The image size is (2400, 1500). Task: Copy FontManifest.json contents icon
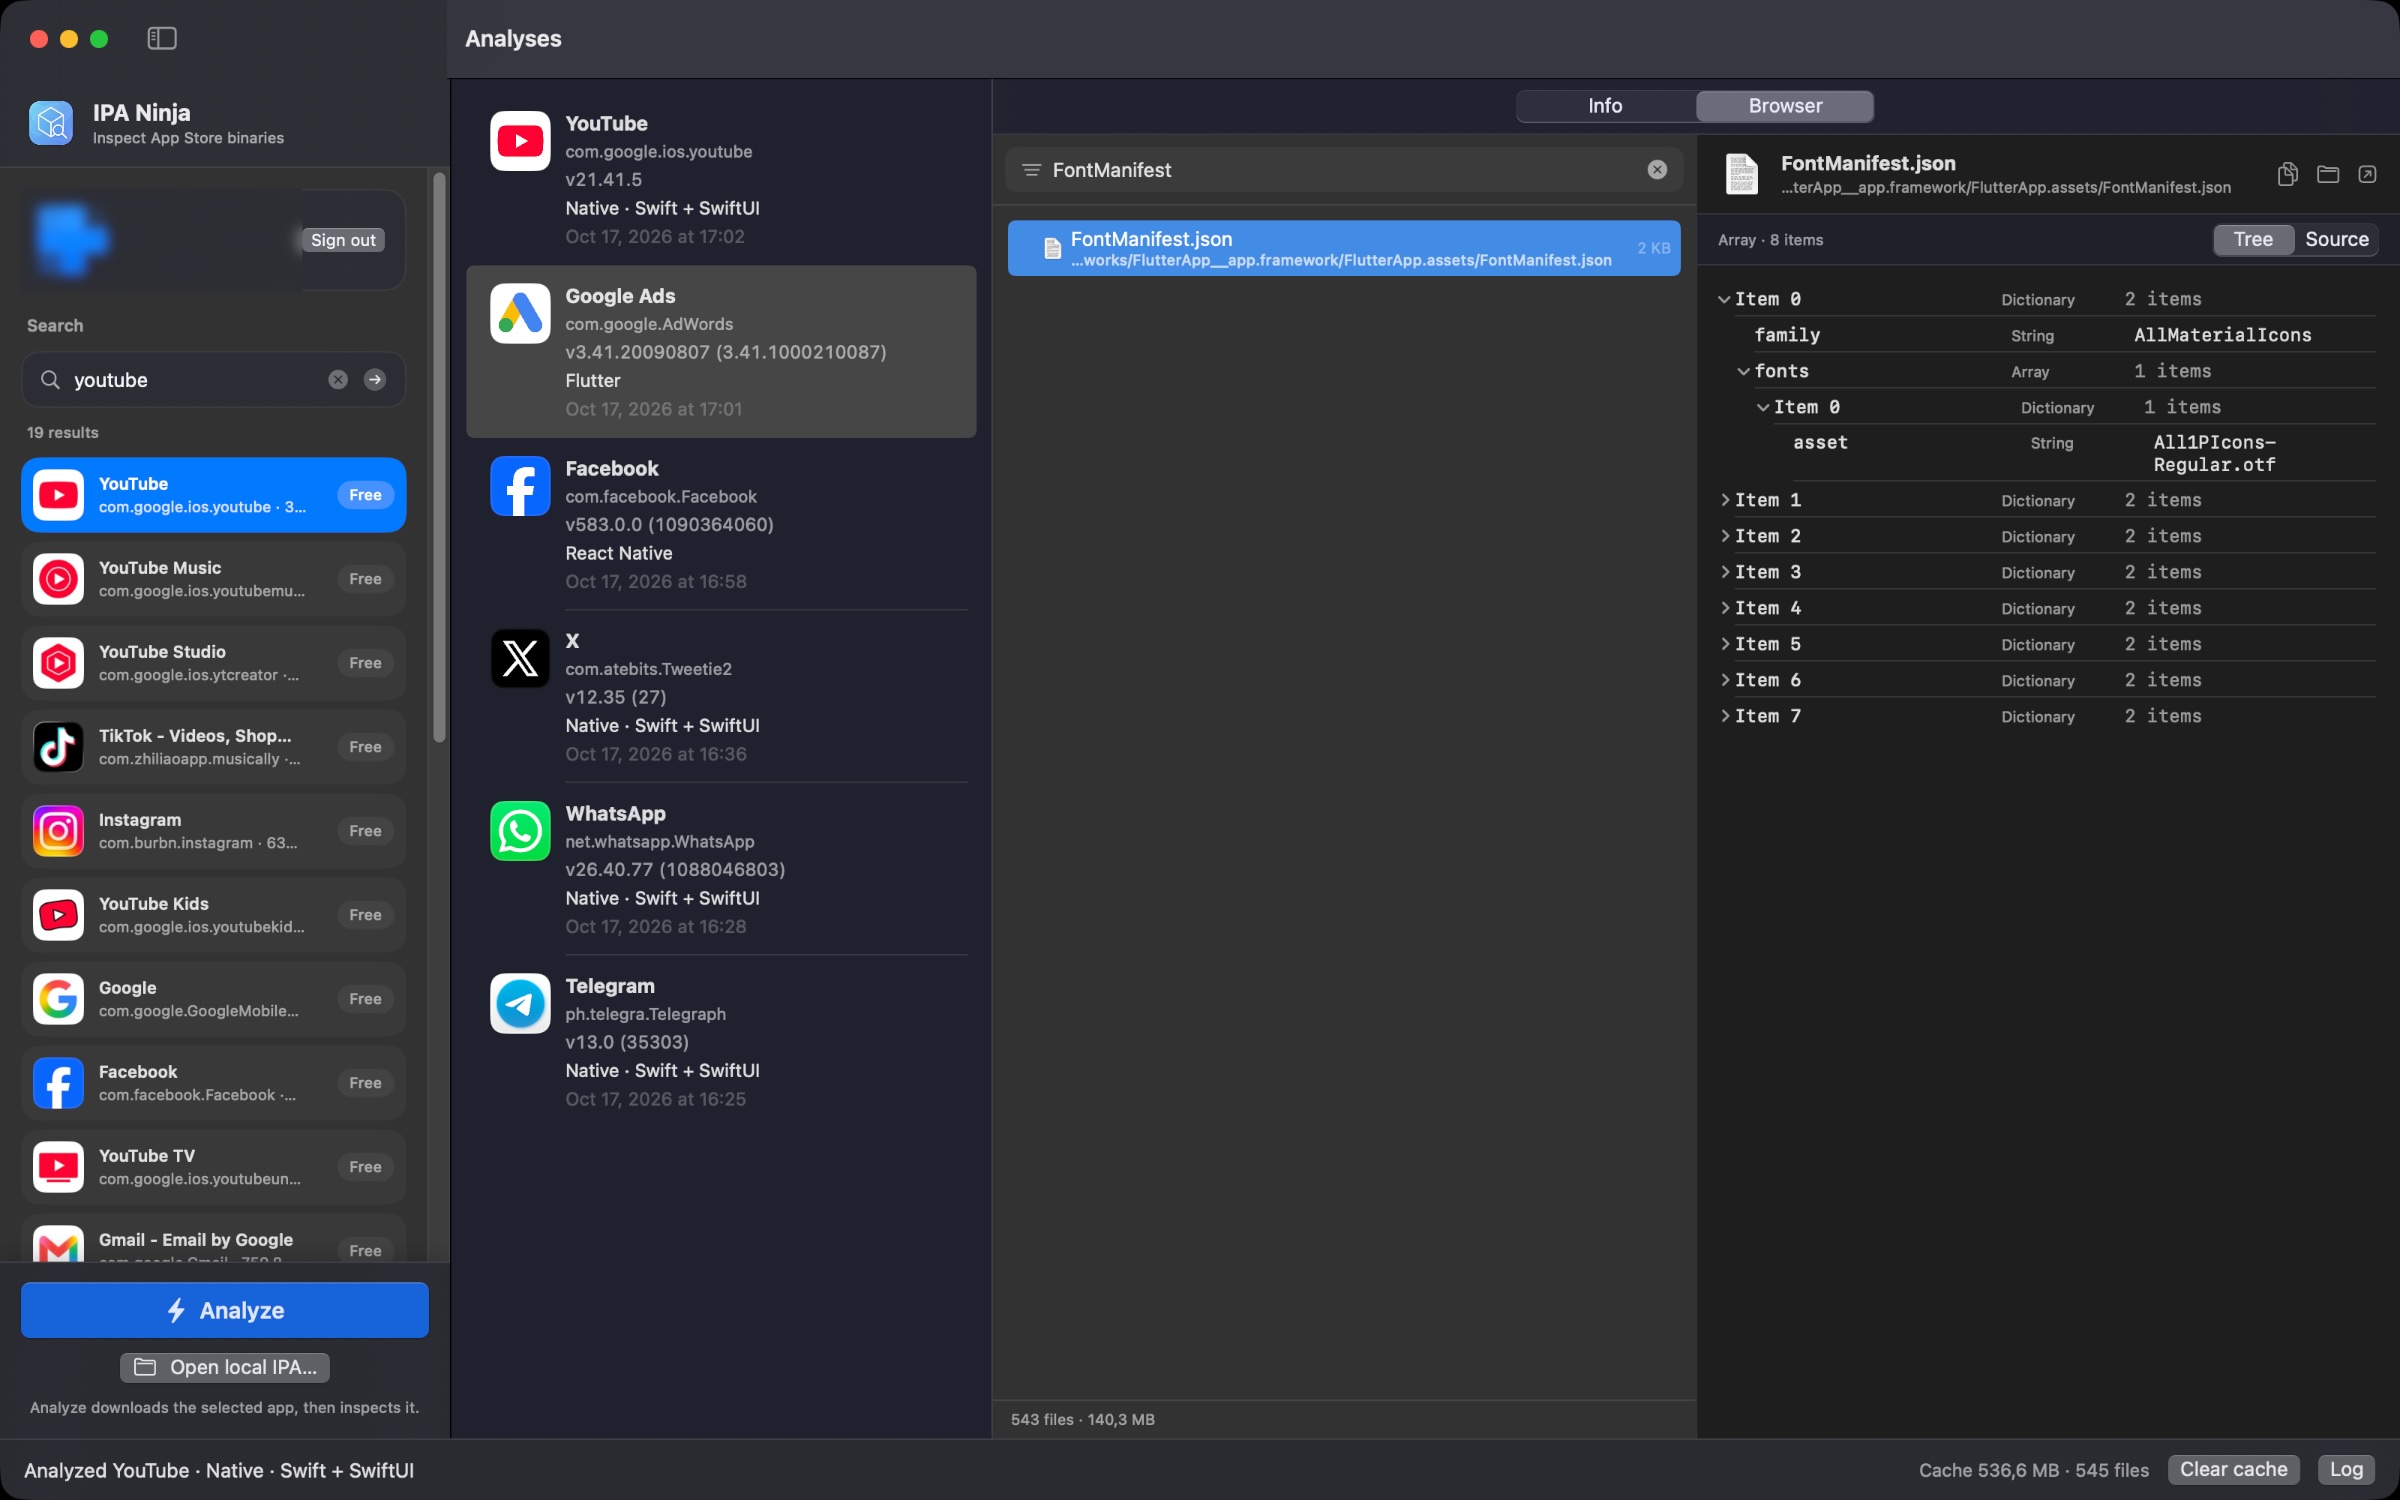[x=2287, y=174]
